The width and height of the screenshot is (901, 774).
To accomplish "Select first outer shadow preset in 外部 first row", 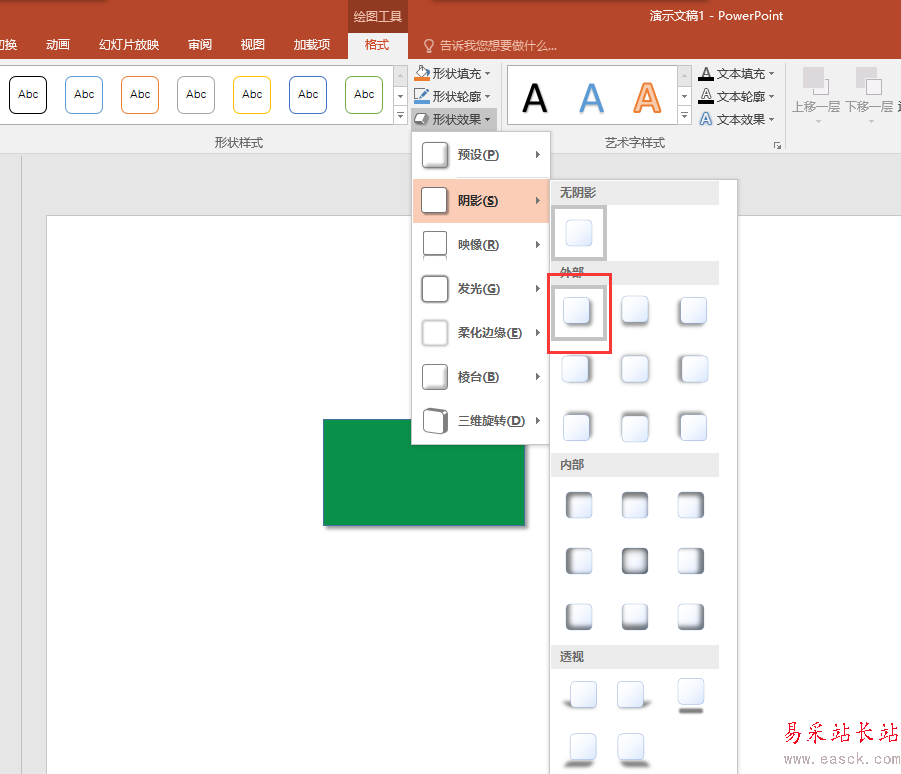I will (579, 313).
